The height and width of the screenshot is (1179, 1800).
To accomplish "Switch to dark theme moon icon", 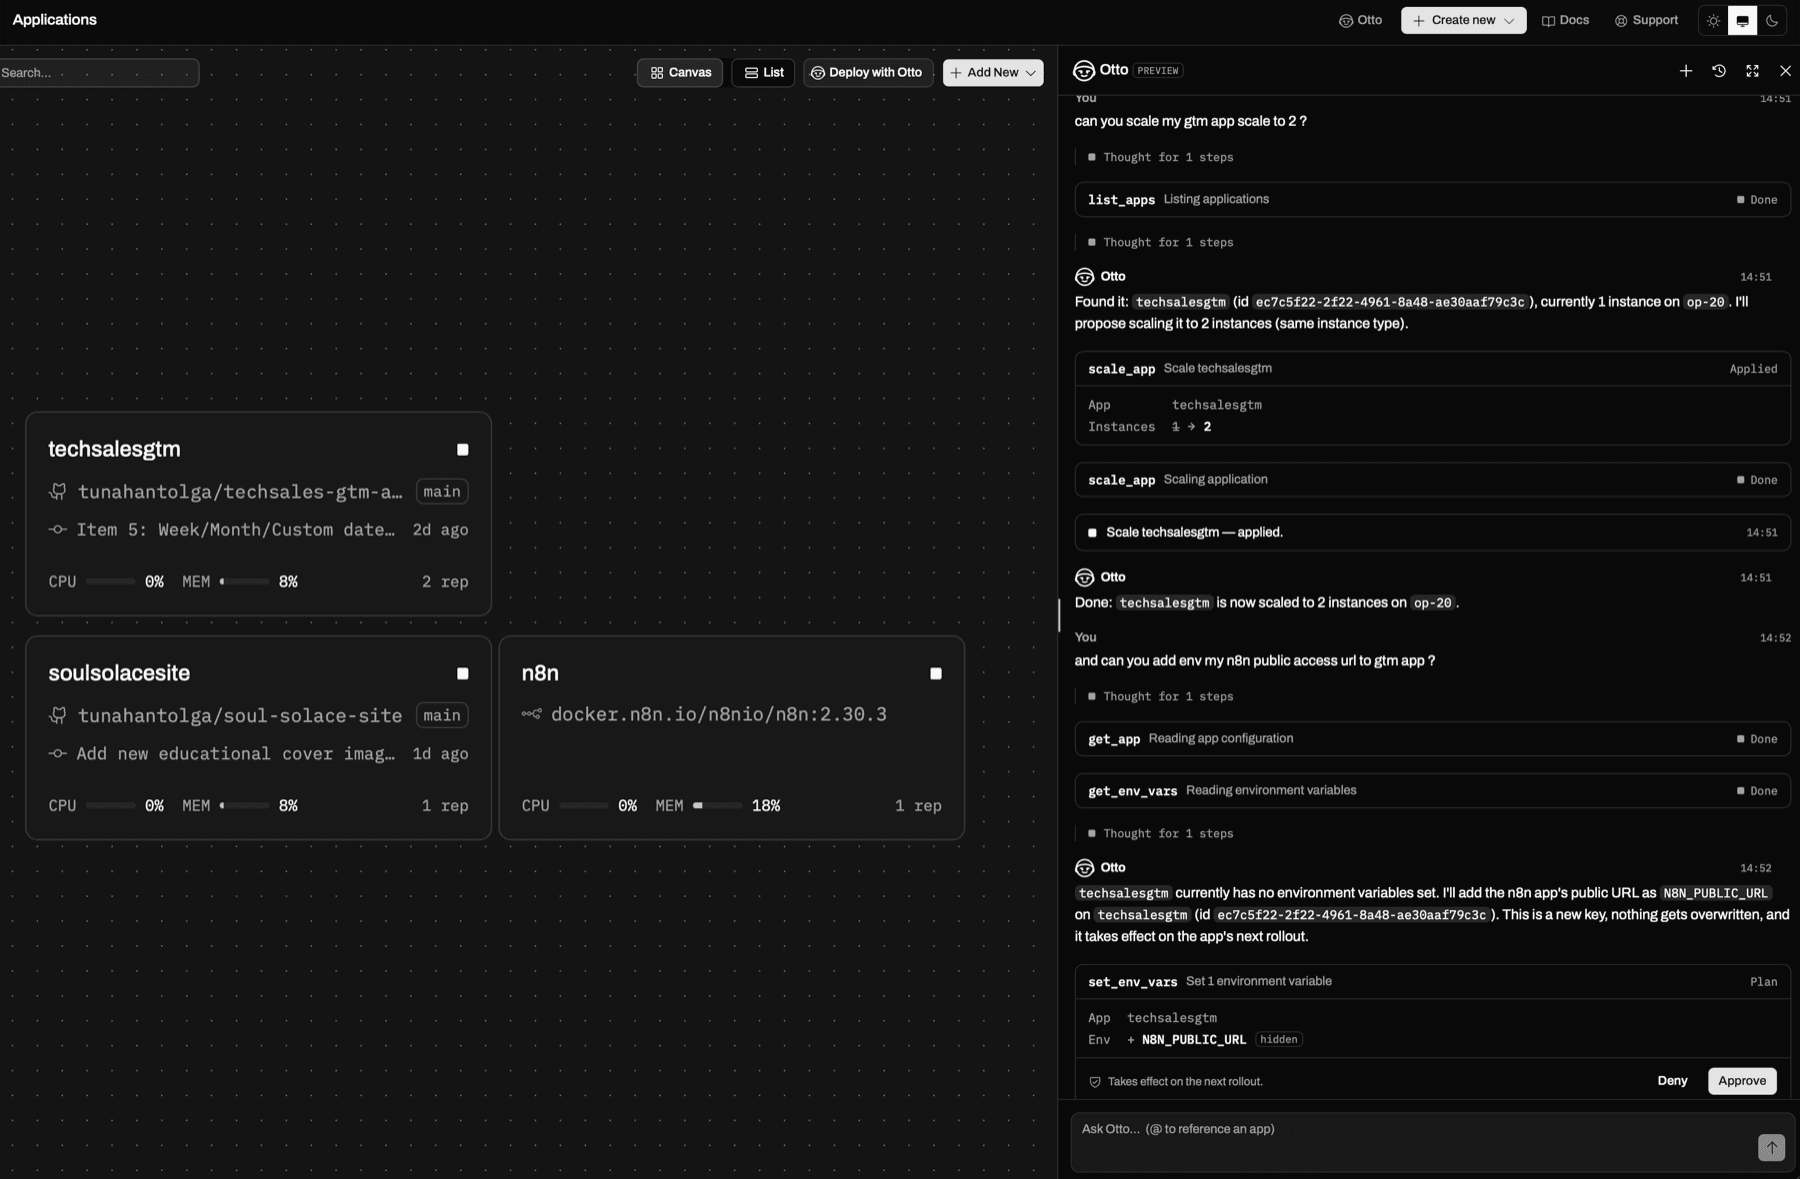I will click(x=1771, y=20).
